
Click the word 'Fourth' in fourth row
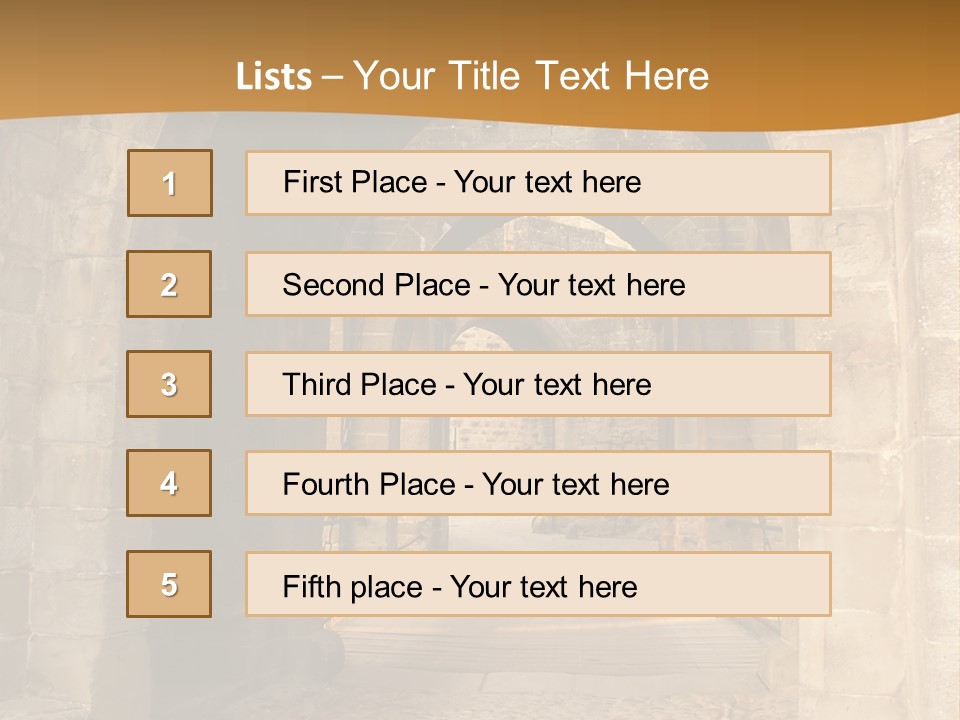[x=326, y=485]
